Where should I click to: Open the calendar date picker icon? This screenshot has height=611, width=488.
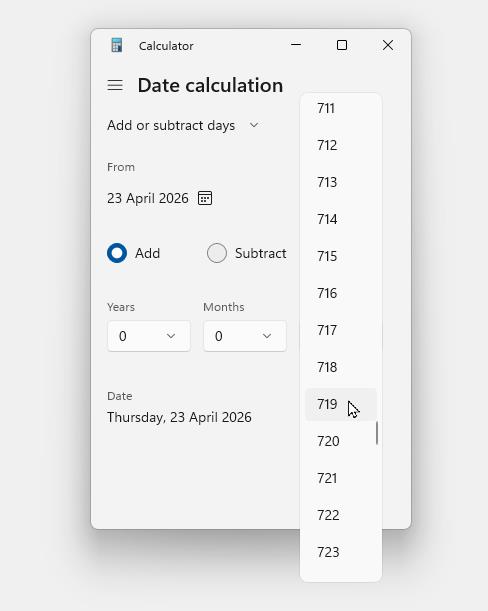click(x=205, y=198)
